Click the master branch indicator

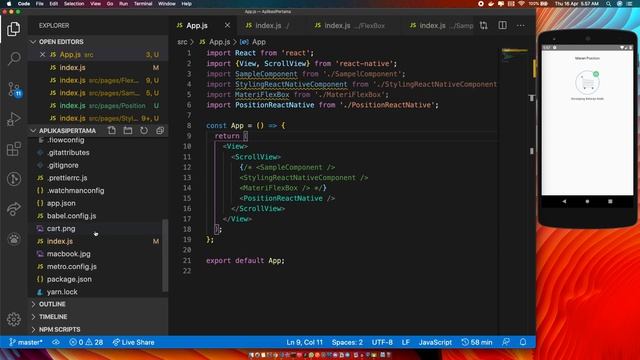coord(26,342)
